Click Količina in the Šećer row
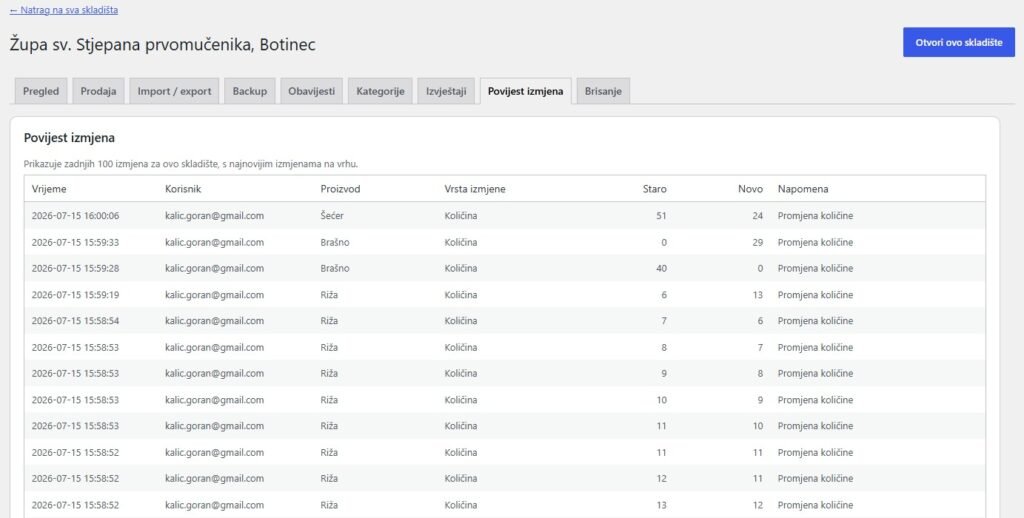Viewport: 1024px width, 518px height. [461, 216]
